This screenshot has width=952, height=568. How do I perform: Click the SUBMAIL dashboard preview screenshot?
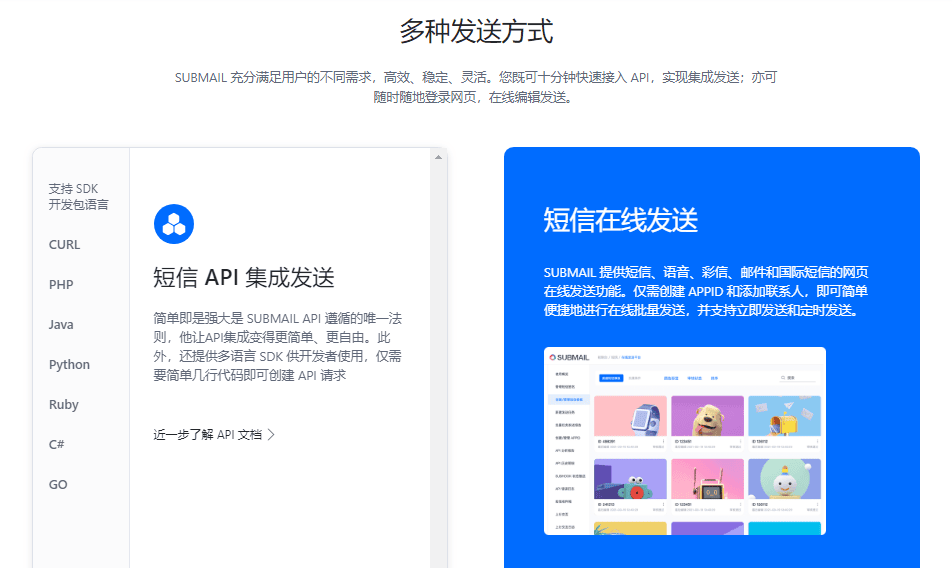click(685, 441)
